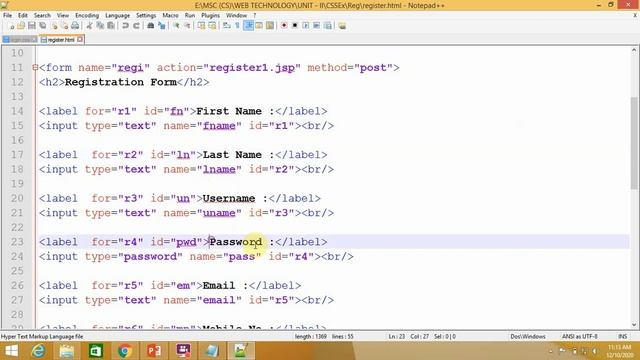Cut selection with the scissors icon
This screenshot has height=360, width=640.
(89, 26)
